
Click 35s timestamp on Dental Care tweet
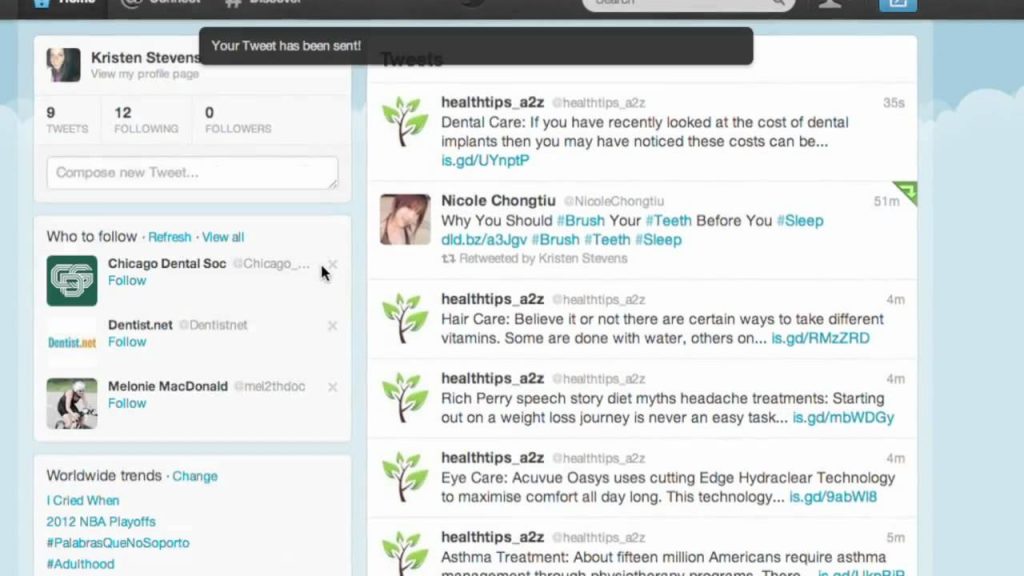coord(893,103)
